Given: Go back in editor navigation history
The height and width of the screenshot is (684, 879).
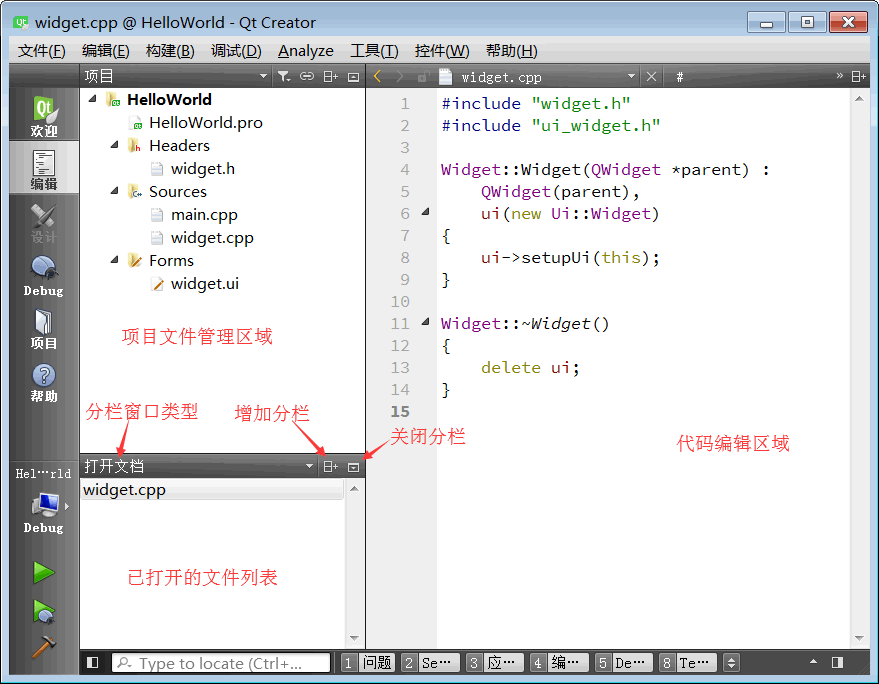Looking at the screenshot, I should (x=378, y=76).
